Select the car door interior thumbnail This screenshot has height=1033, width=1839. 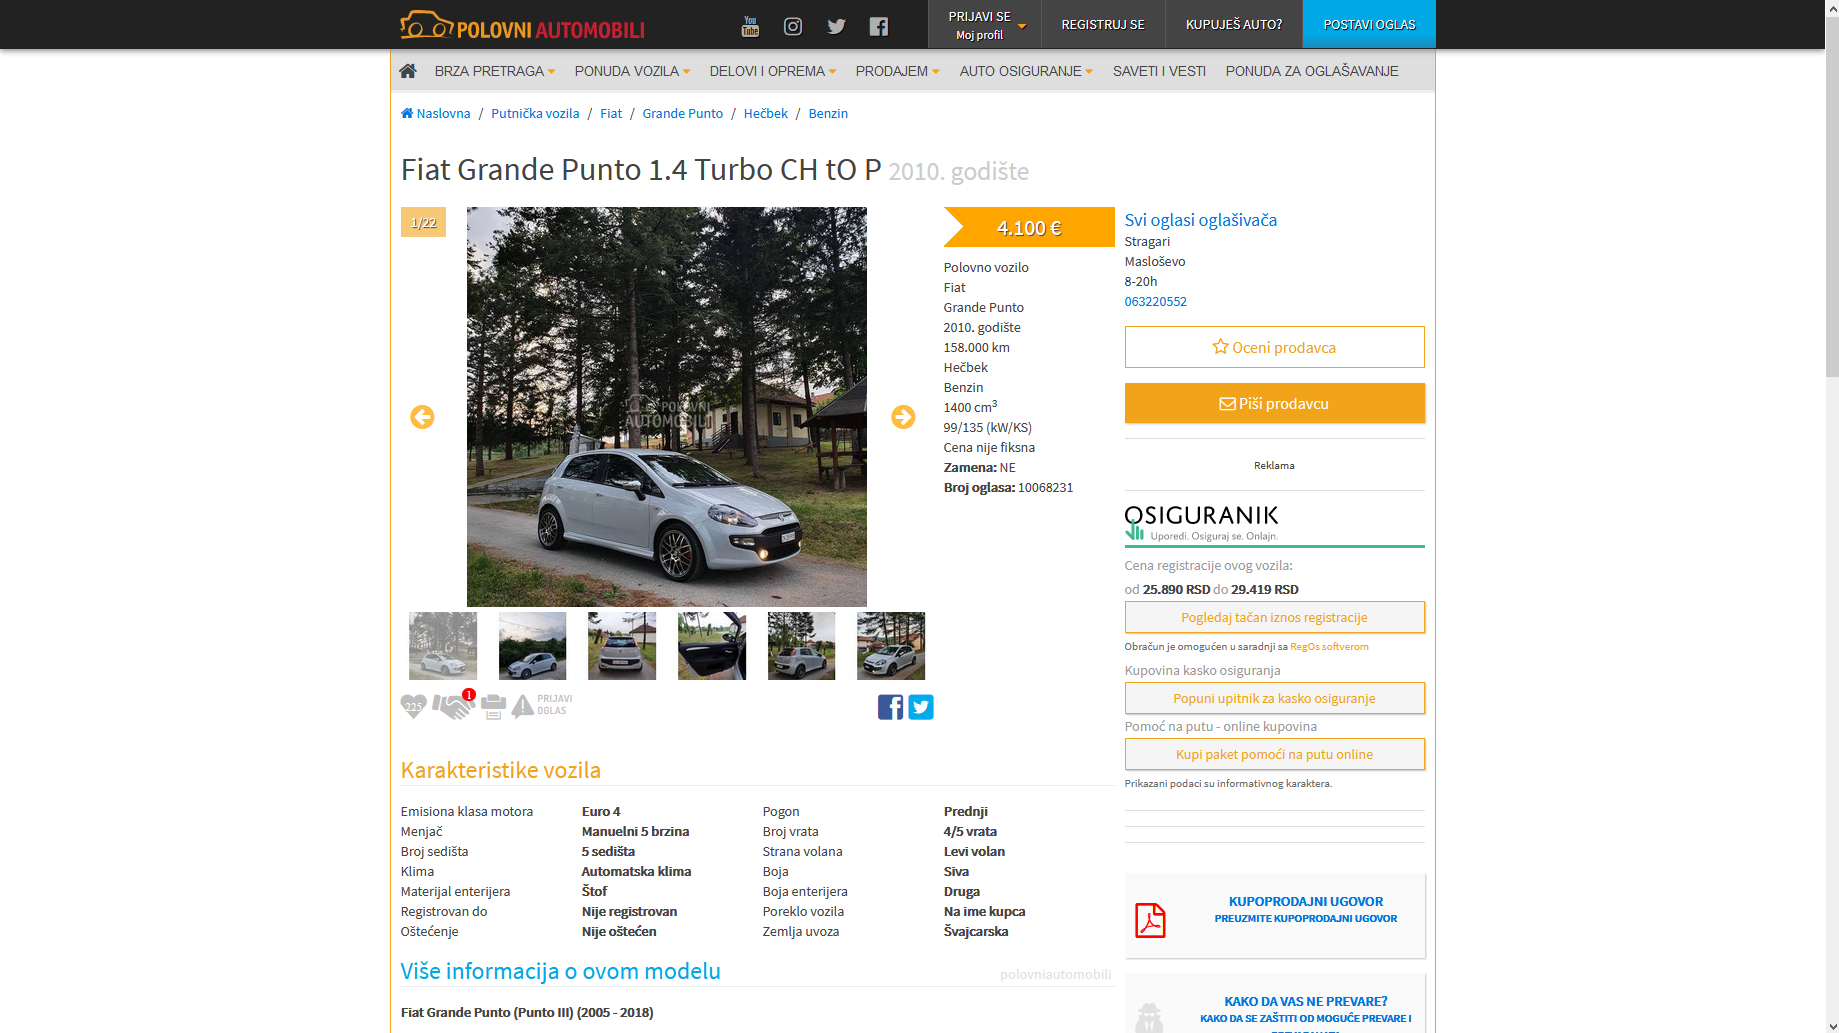(x=712, y=646)
